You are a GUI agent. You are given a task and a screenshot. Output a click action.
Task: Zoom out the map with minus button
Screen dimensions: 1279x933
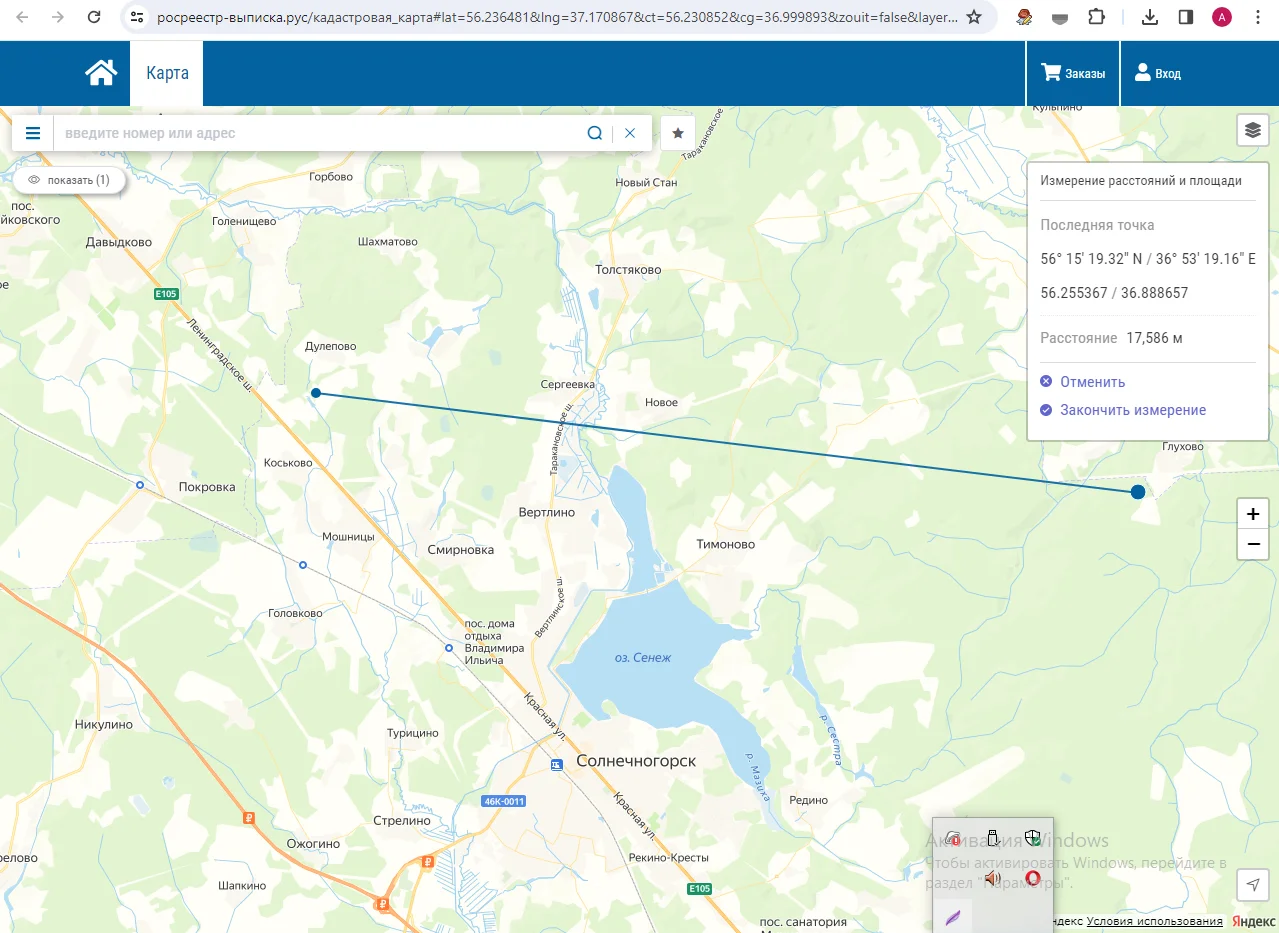coord(1253,545)
